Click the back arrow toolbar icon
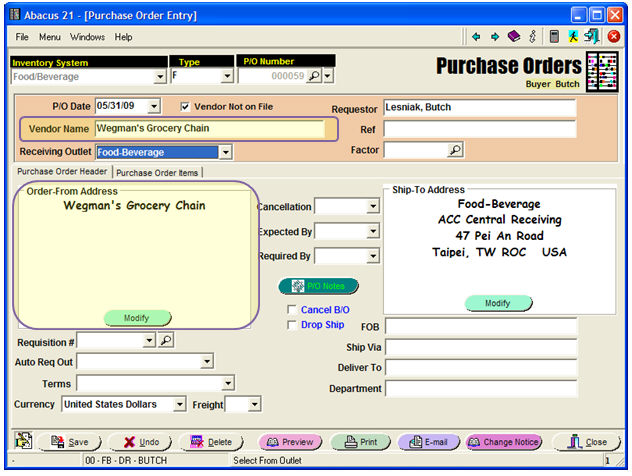 477,37
